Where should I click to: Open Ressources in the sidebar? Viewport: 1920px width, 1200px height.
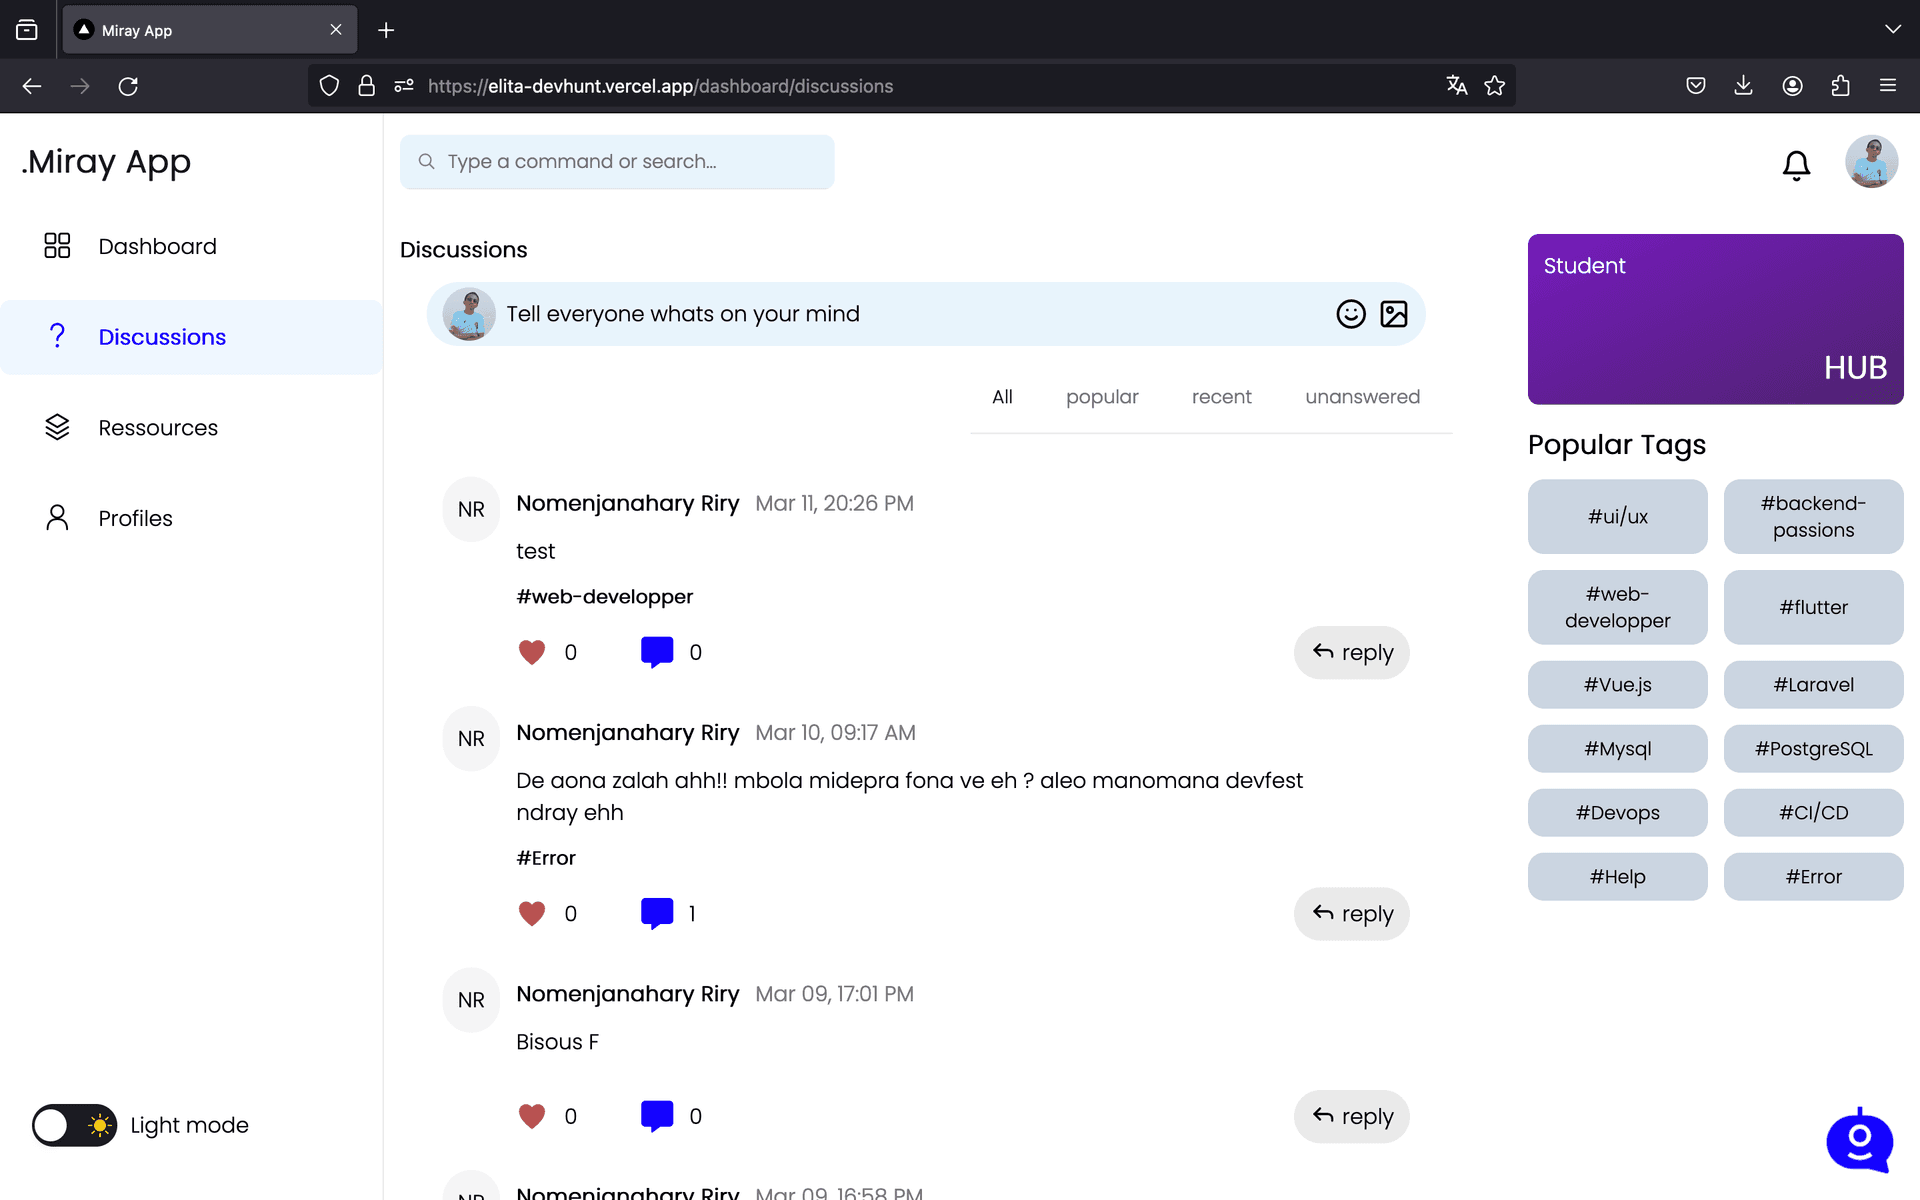pos(191,427)
